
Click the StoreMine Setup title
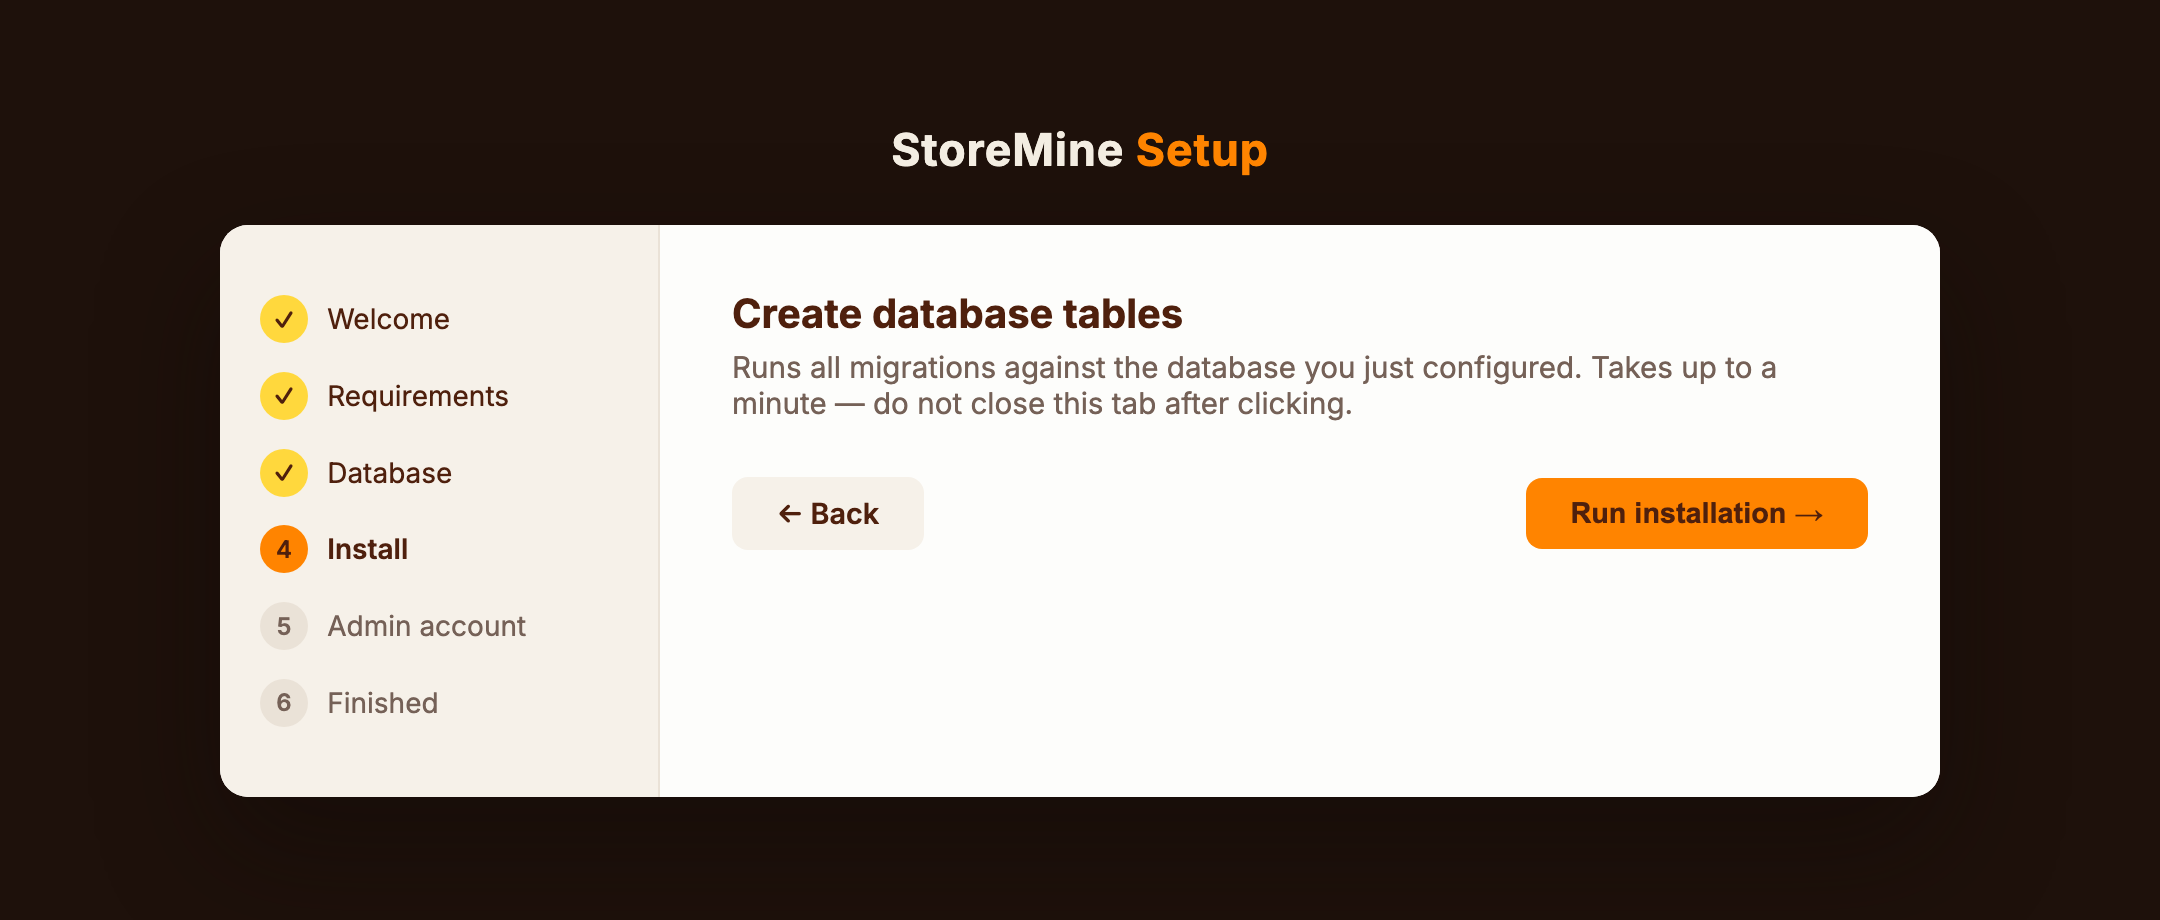pyautogui.click(x=1079, y=150)
